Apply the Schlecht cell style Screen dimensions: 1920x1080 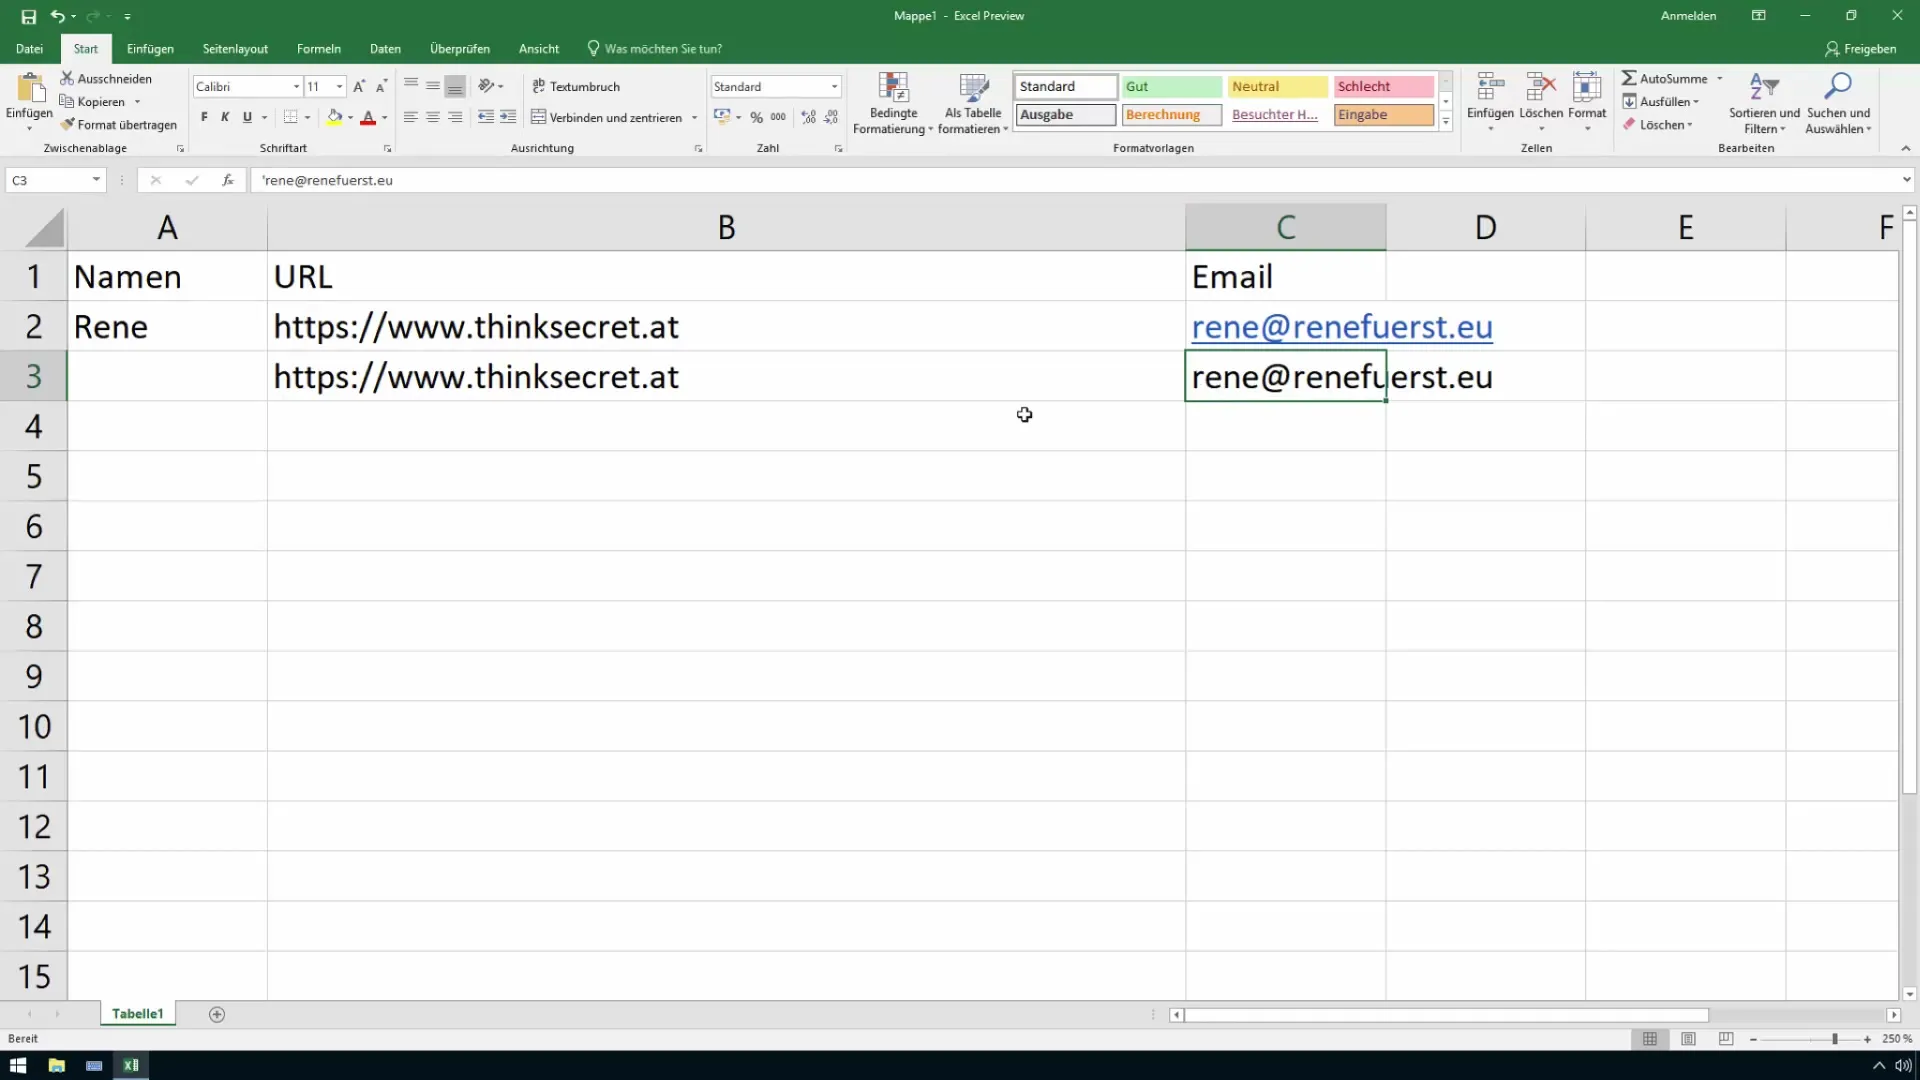click(1383, 87)
